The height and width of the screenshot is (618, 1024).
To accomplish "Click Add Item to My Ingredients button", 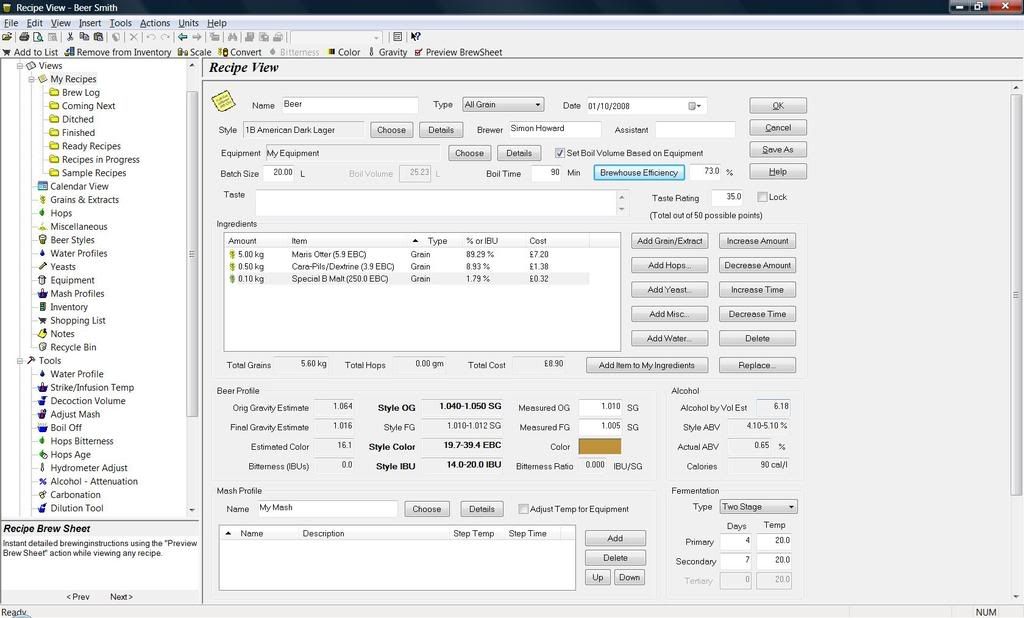I will click(x=647, y=365).
